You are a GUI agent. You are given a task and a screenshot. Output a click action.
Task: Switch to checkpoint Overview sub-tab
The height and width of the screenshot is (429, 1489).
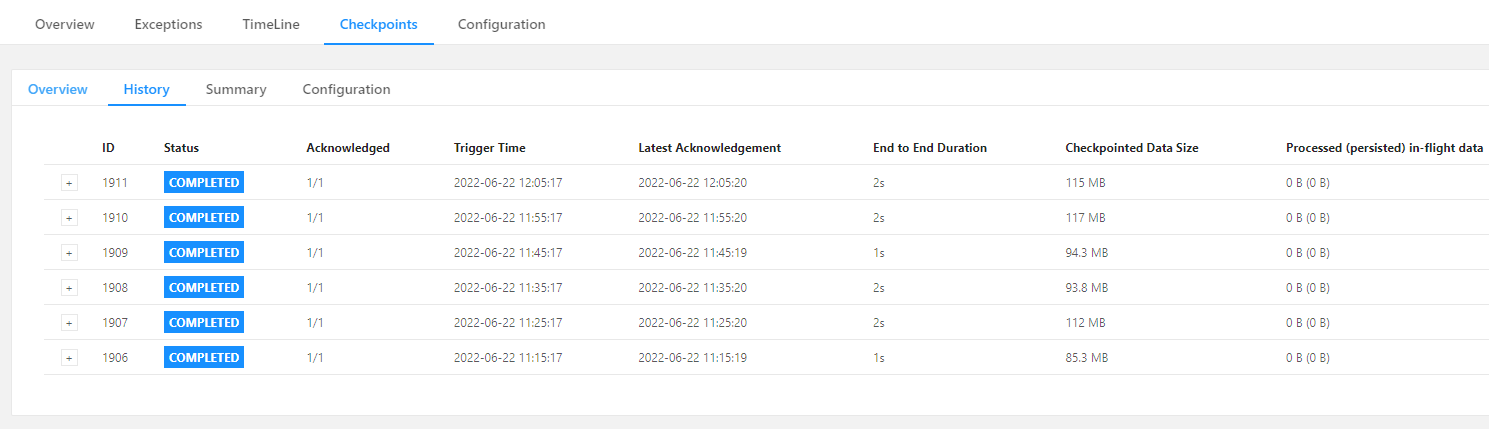click(58, 89)
